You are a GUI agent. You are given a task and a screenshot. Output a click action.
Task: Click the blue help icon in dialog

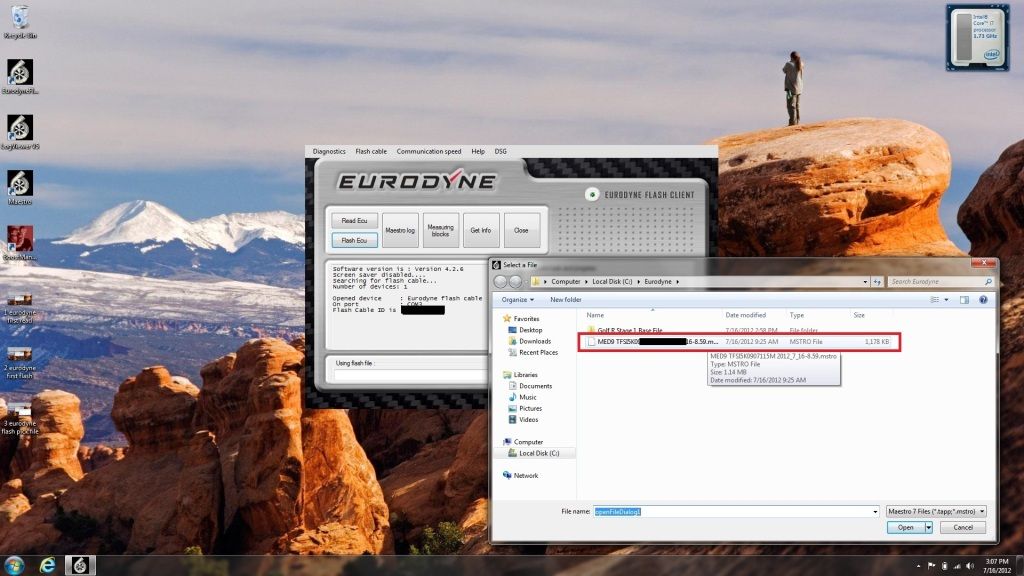tap(983, 300)
